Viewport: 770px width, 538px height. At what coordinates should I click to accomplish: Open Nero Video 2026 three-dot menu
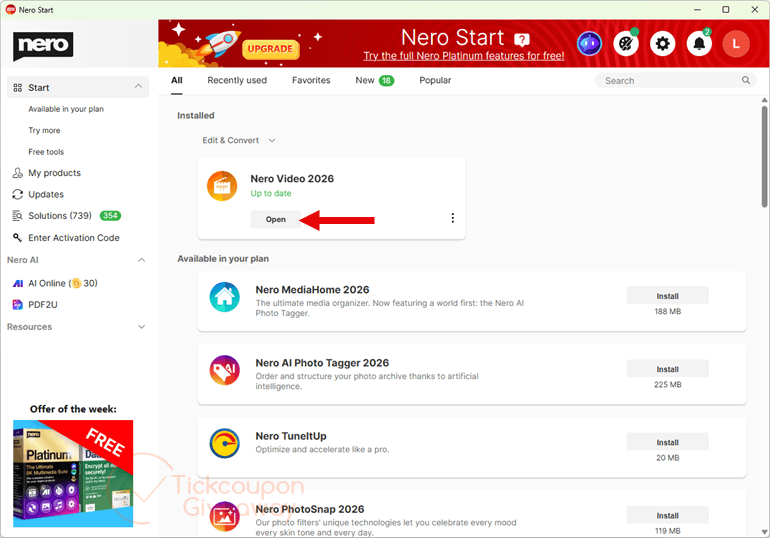tap(452, 218)
